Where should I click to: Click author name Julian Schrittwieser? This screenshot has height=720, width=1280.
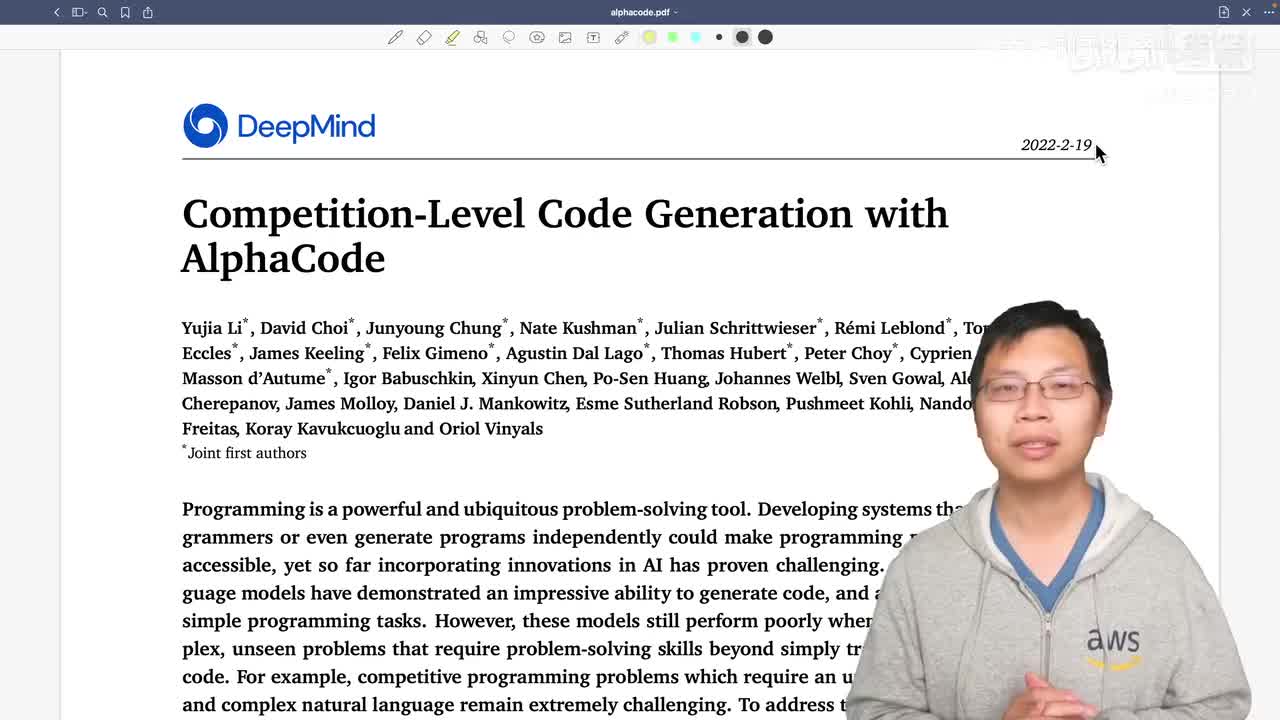pos(735,328)
